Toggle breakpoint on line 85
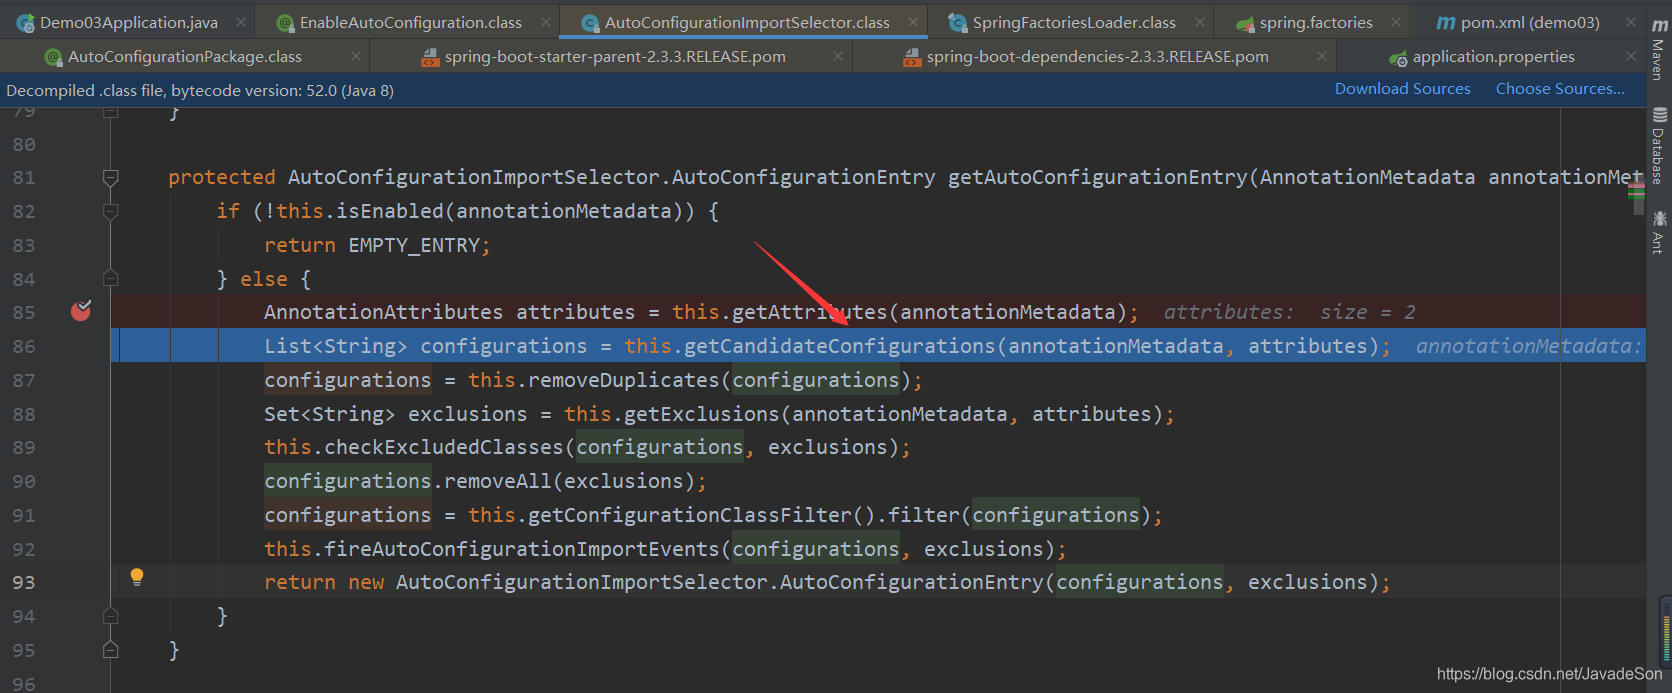1672x693 pixels. tap(81, 311)
